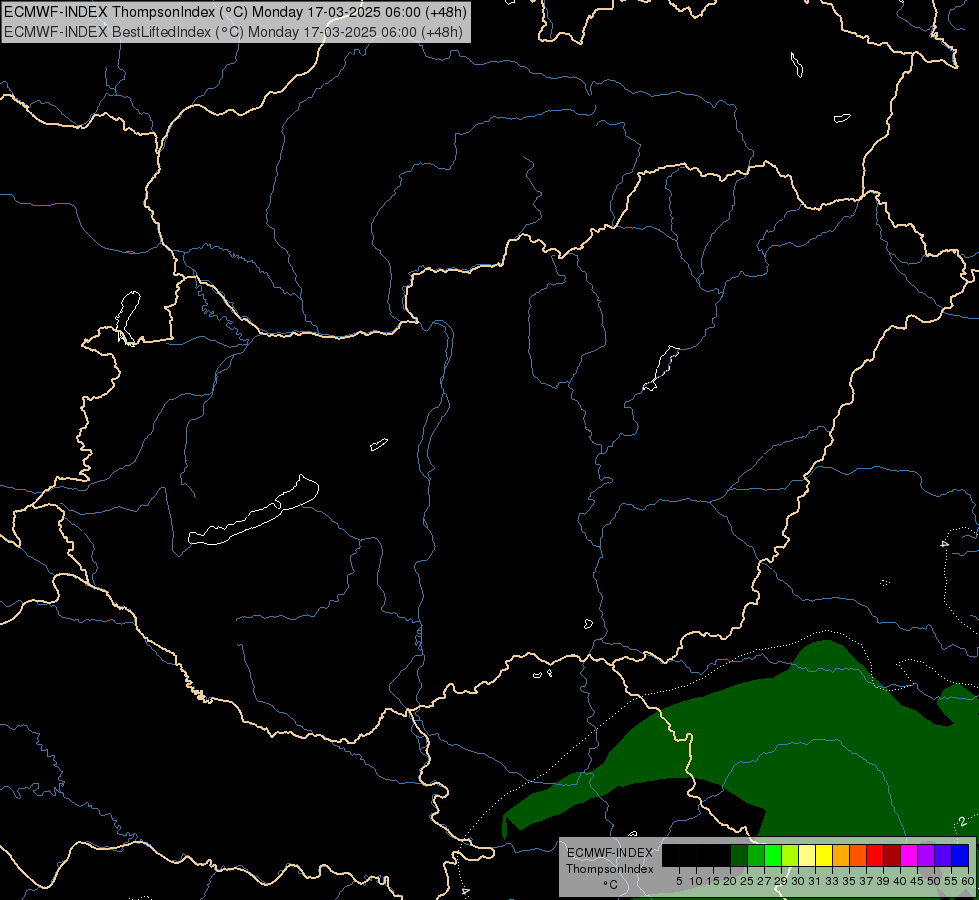
Task: Click the large dark green shaded map area
Action: (x=812, y=718)
